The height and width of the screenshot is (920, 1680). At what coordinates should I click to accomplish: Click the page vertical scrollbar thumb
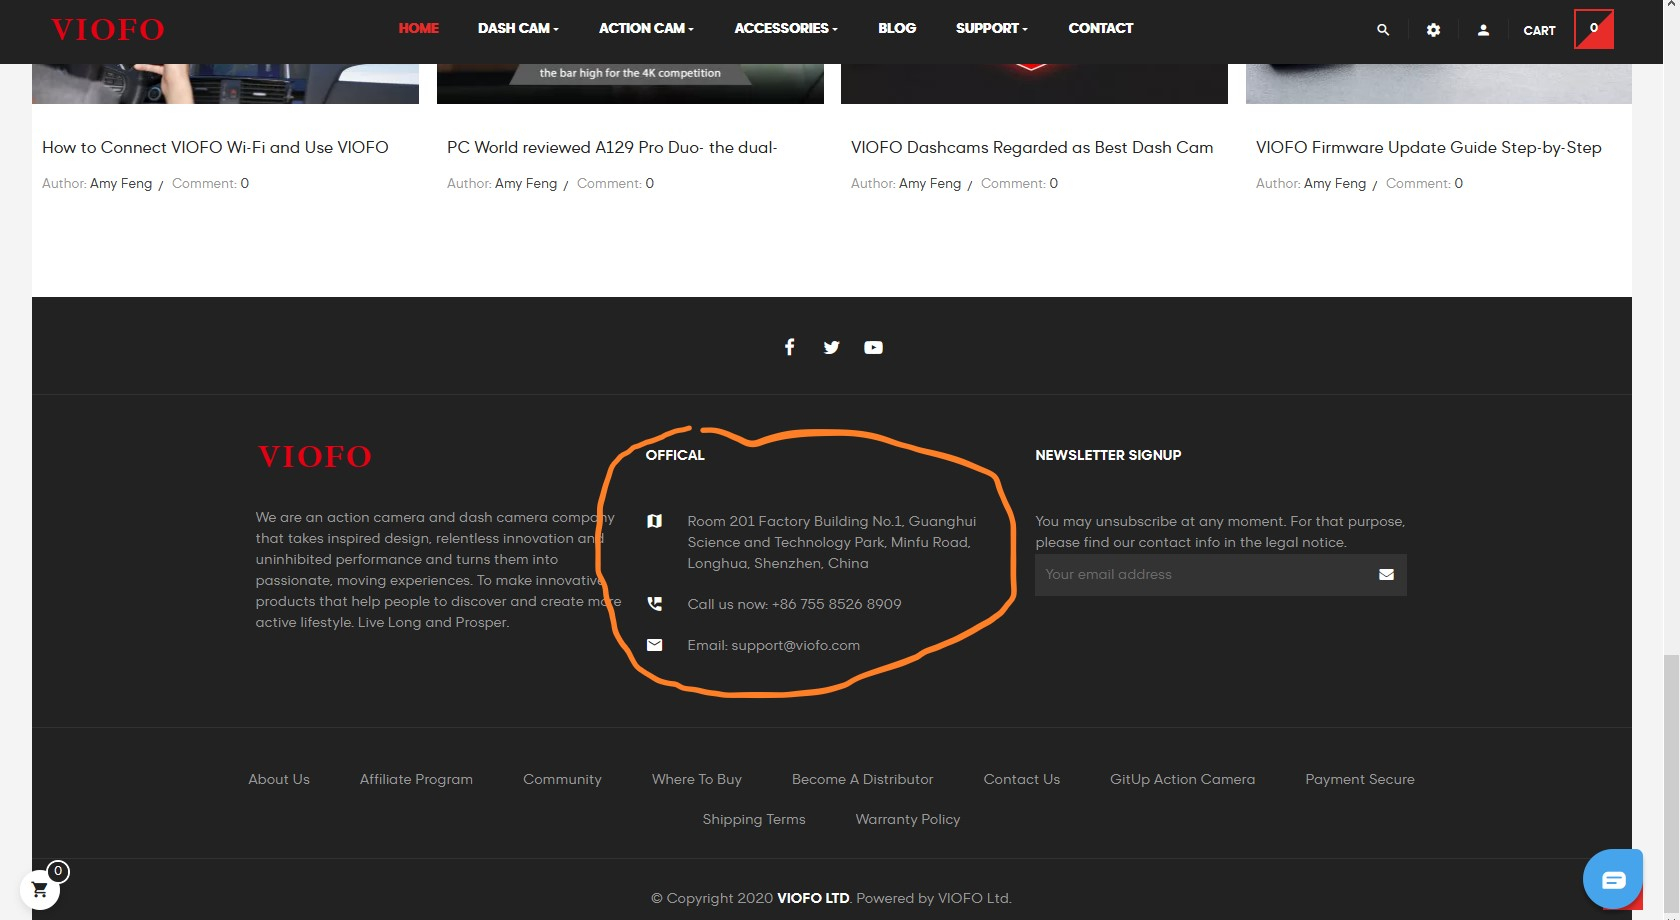point(1671,780)
